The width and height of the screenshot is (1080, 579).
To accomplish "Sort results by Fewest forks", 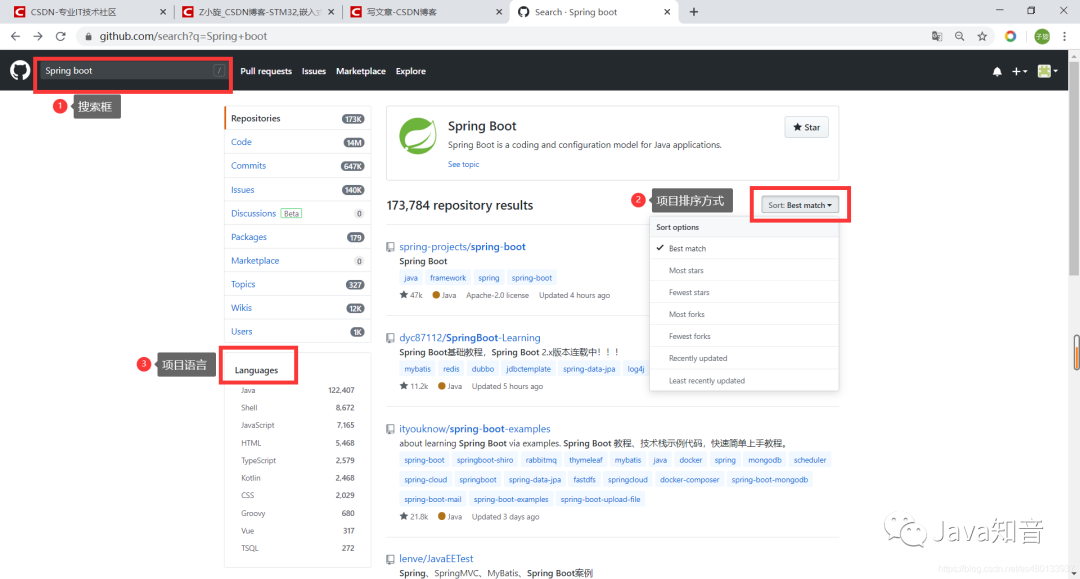I will point(744,337).
